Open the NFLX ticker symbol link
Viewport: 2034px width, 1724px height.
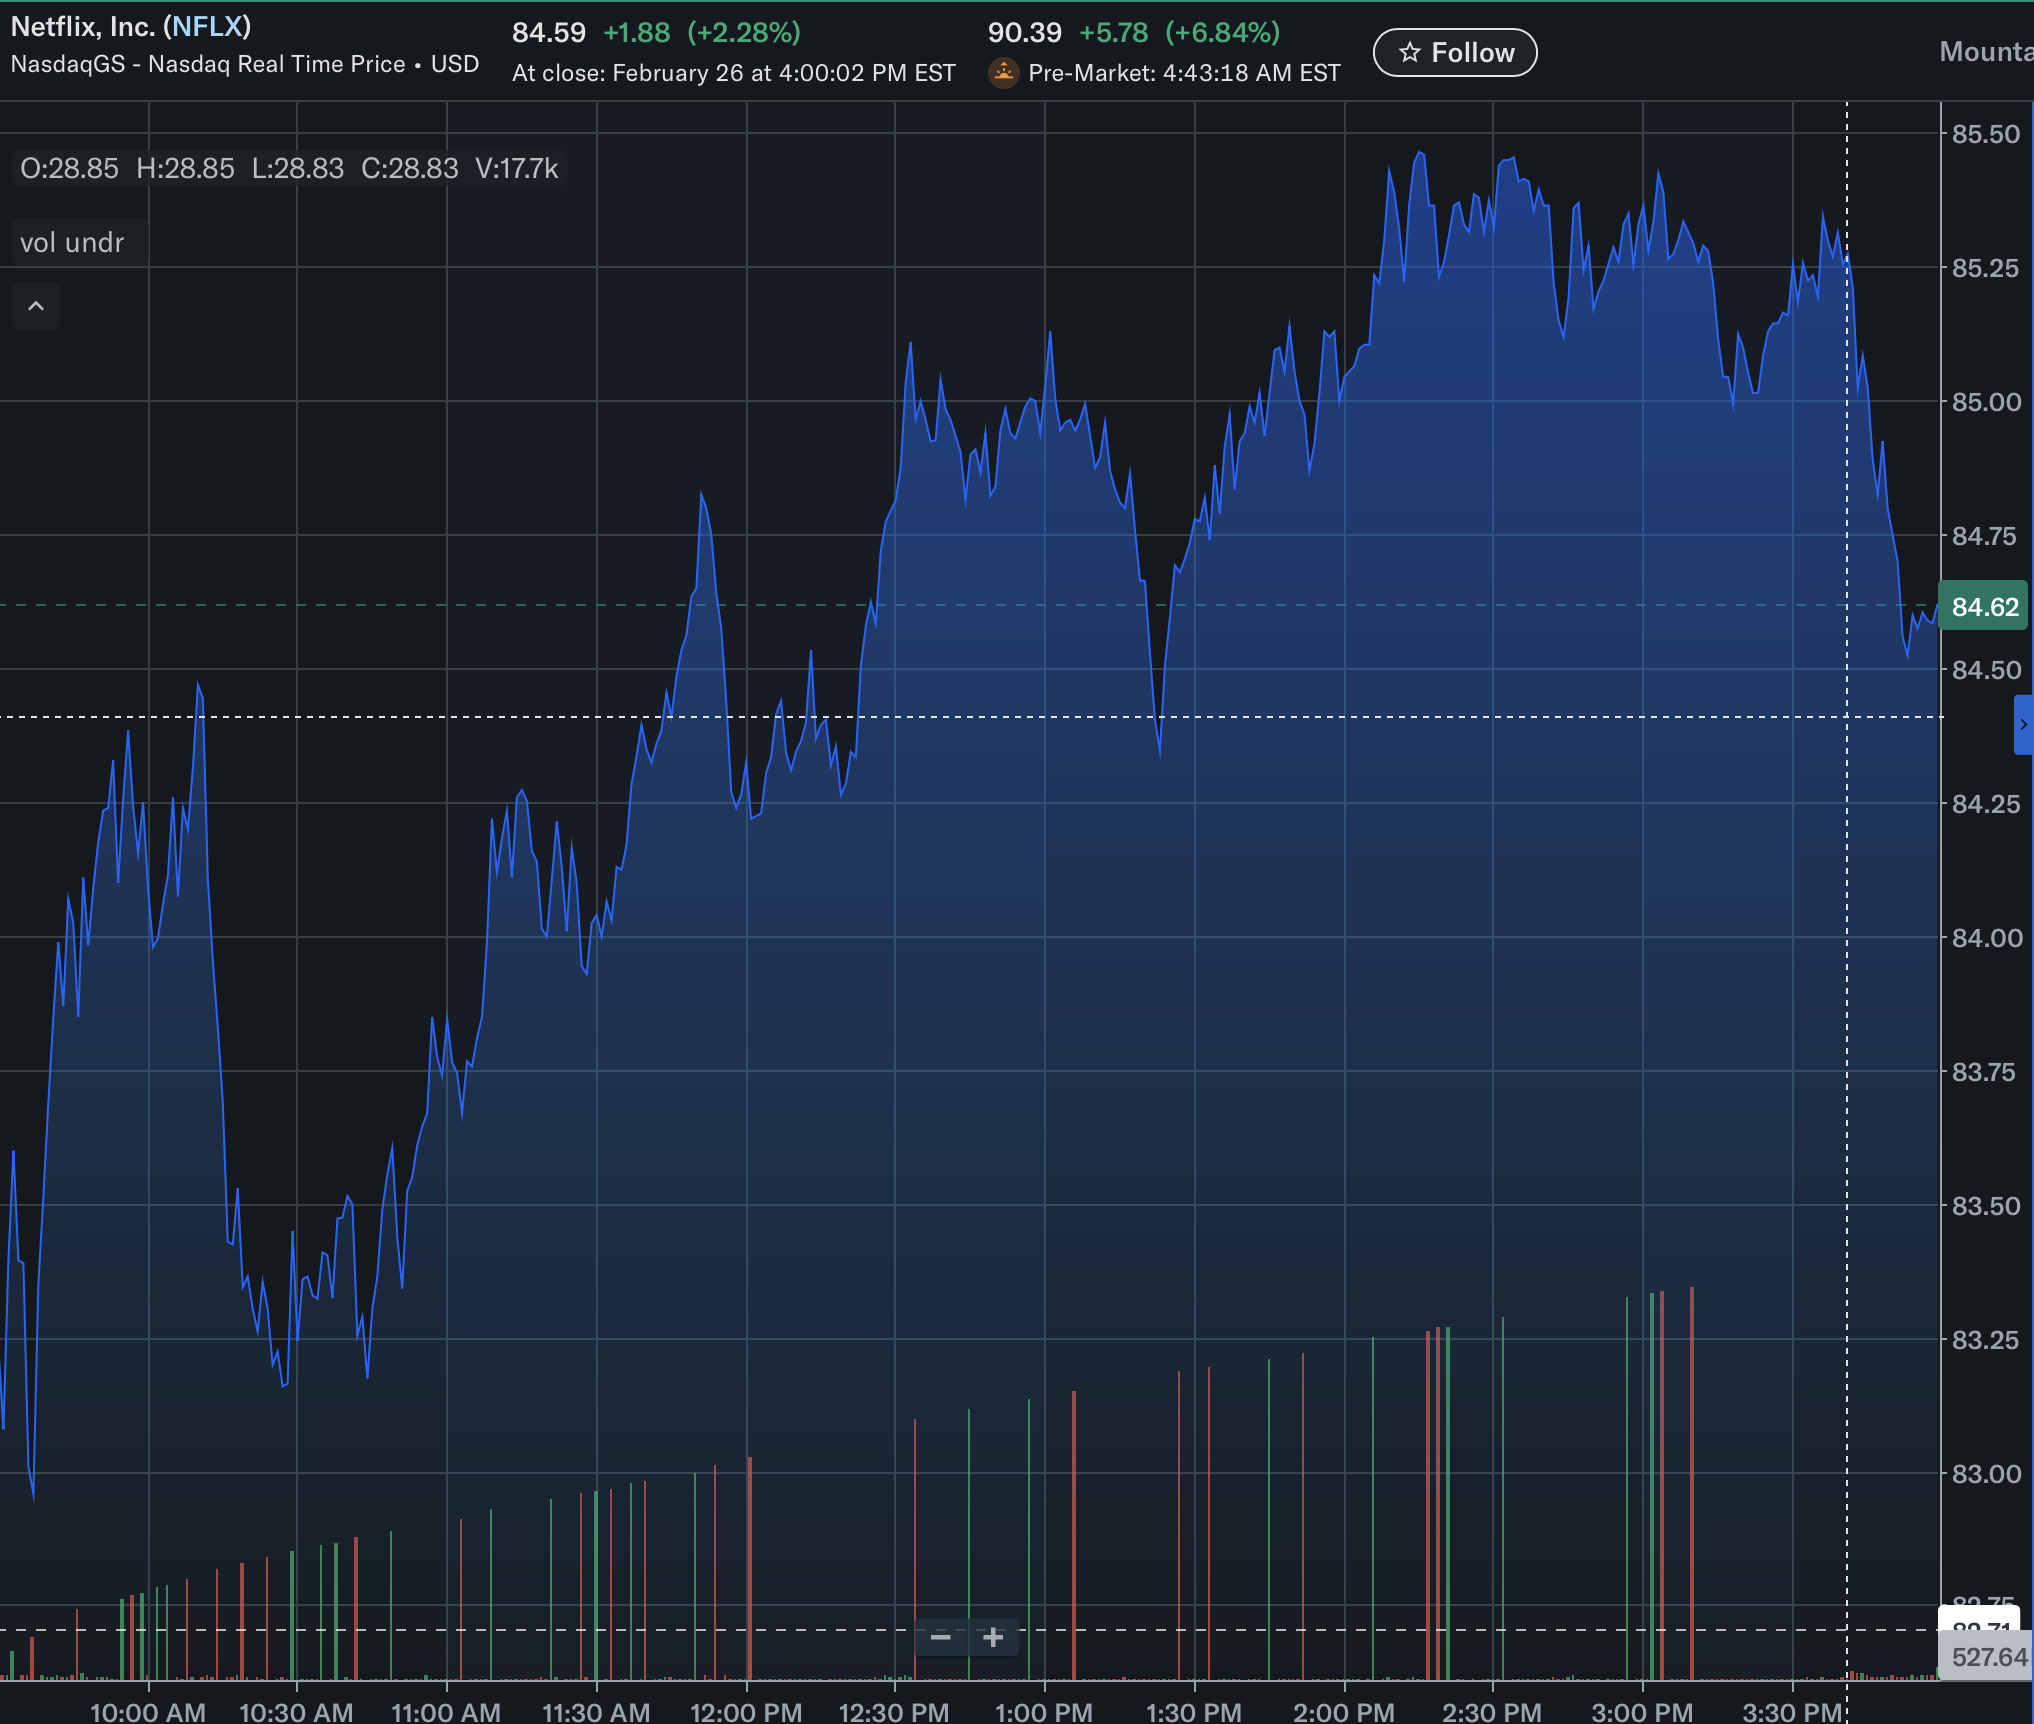207,26
